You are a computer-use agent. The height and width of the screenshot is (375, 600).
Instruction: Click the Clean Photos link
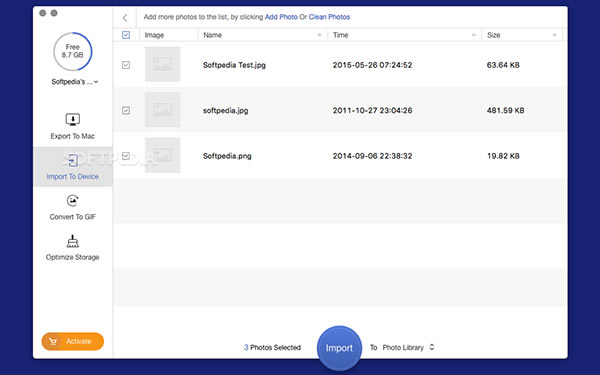[329, 17]
